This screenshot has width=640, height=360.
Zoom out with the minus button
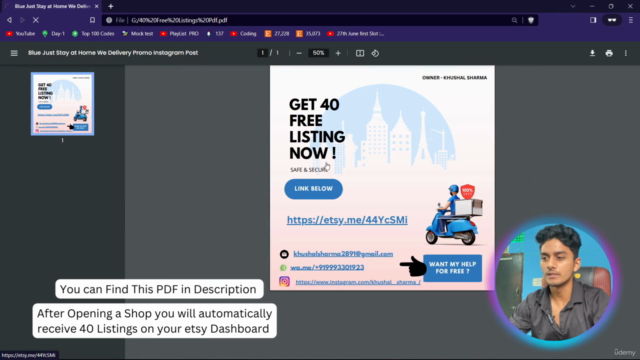(299, 53)
